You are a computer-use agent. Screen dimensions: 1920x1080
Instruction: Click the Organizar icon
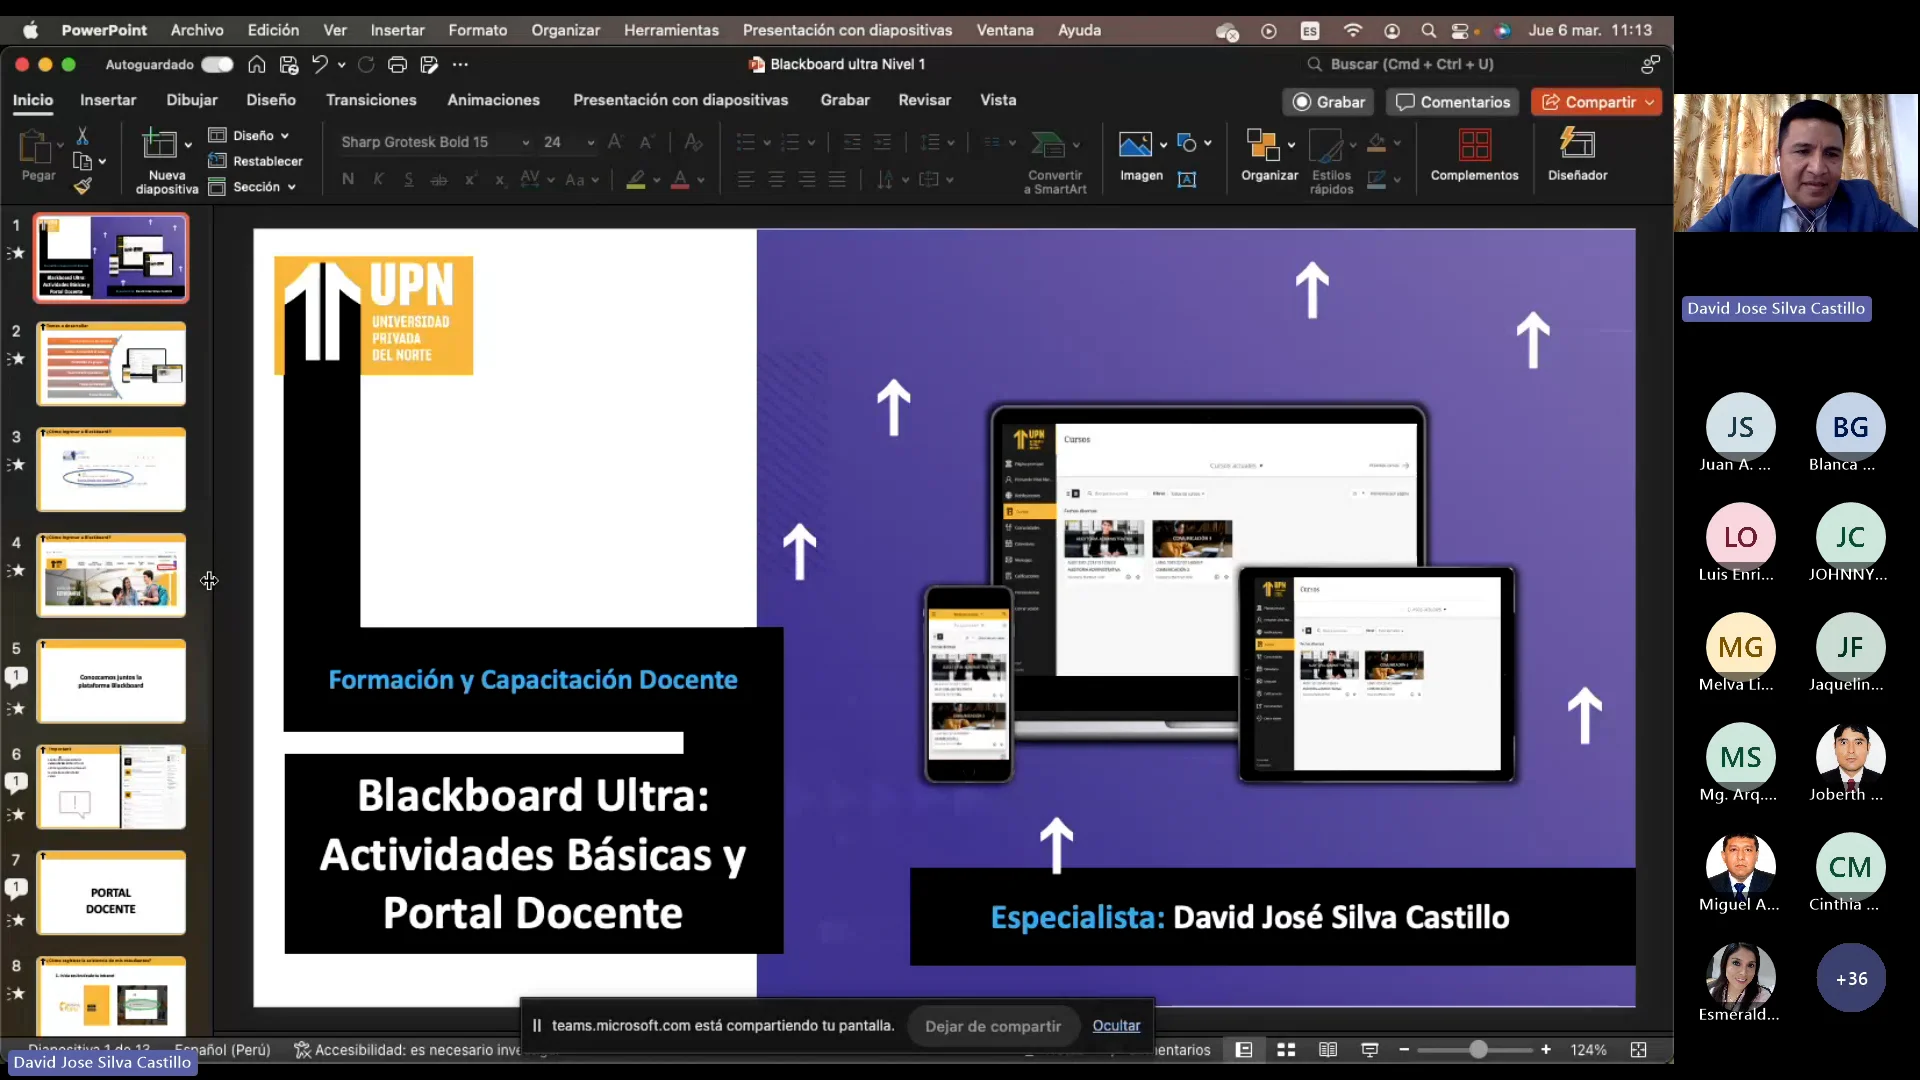(x=1262, y=146)
